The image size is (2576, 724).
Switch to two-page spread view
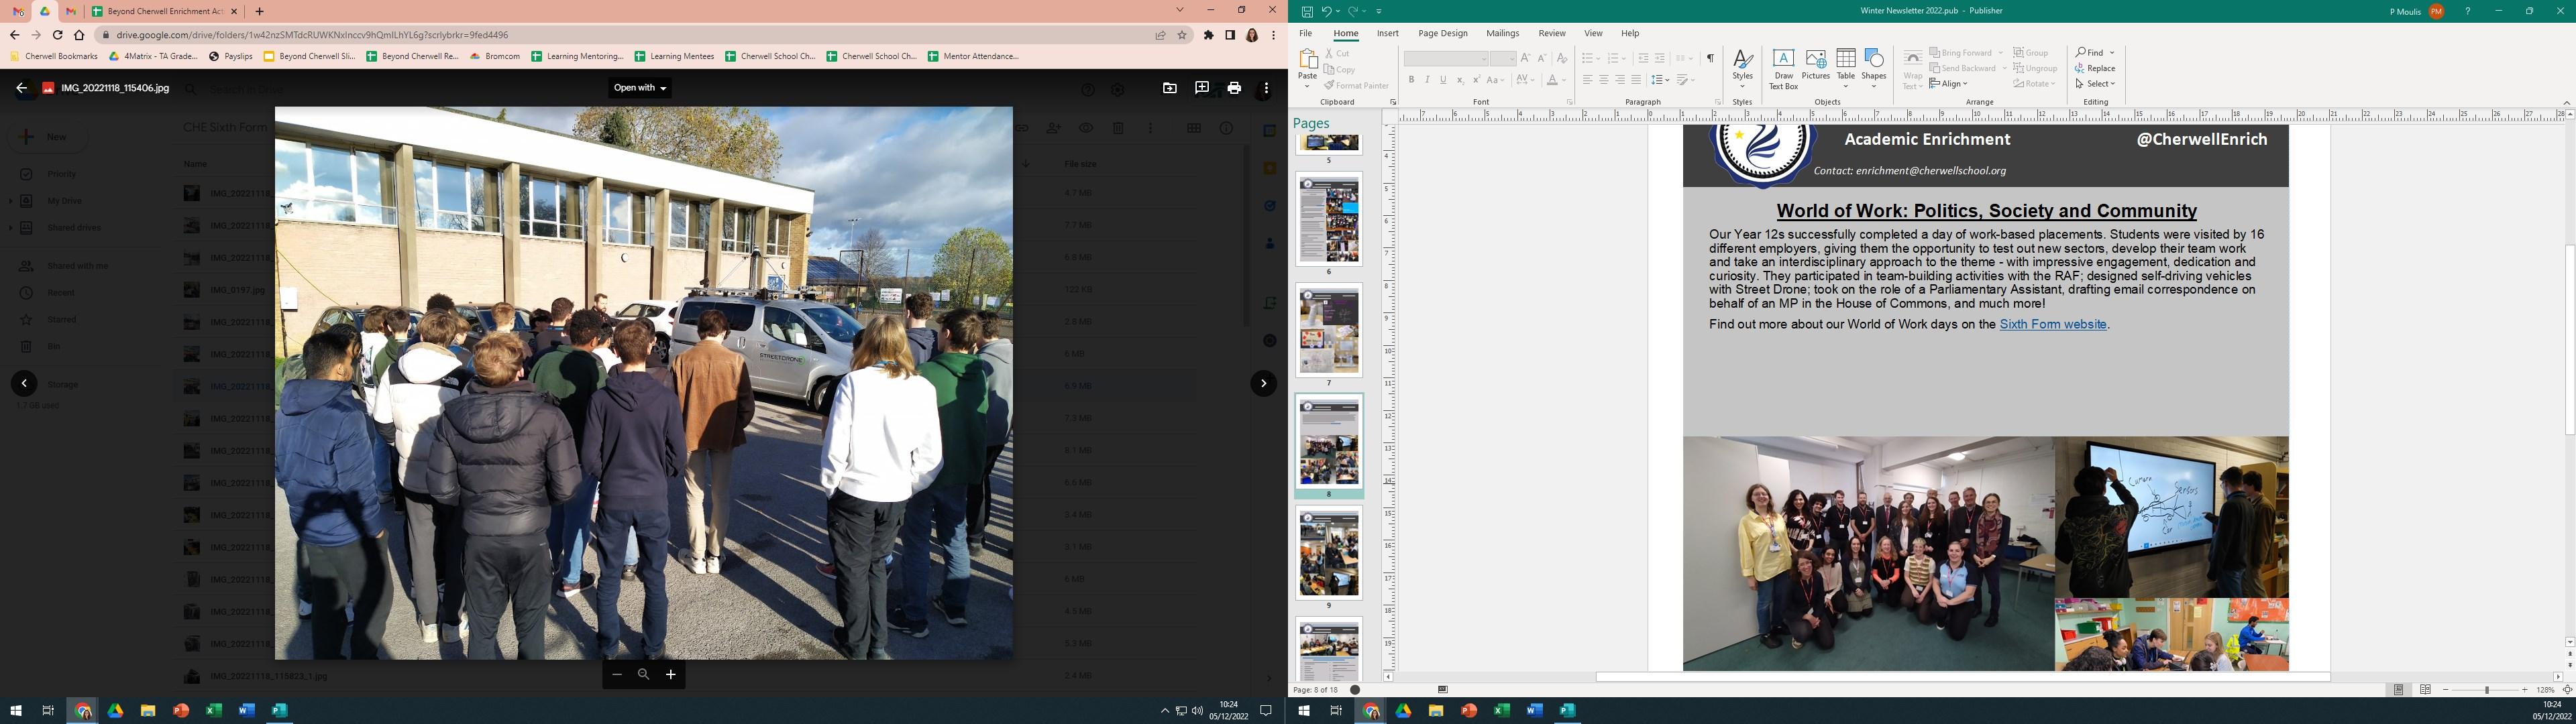click(x=2425, y=690)
